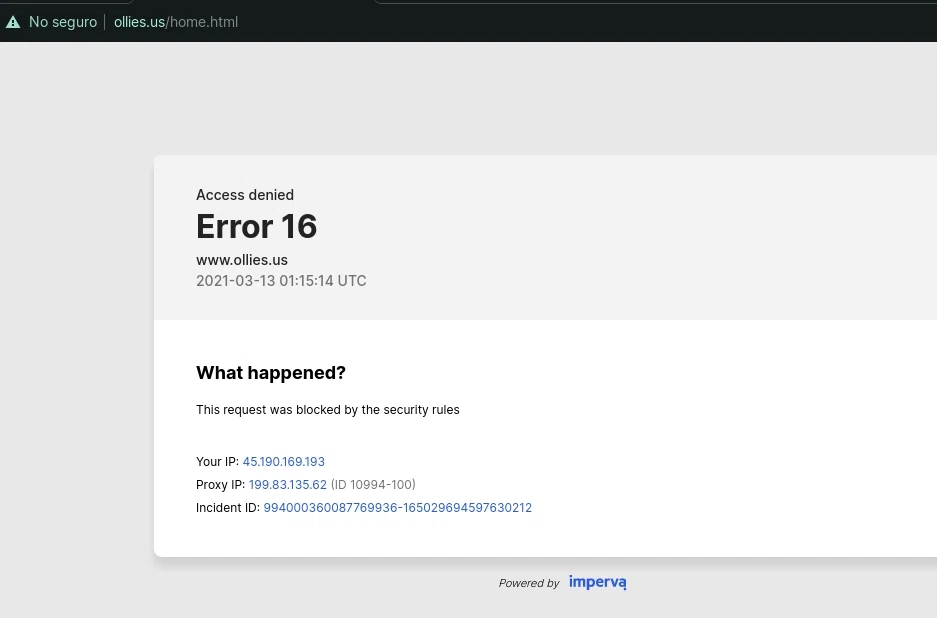Click the "(ID 10994-100)" proxy ID text
This screenshot has height=618, width=937.
(373, 484)
